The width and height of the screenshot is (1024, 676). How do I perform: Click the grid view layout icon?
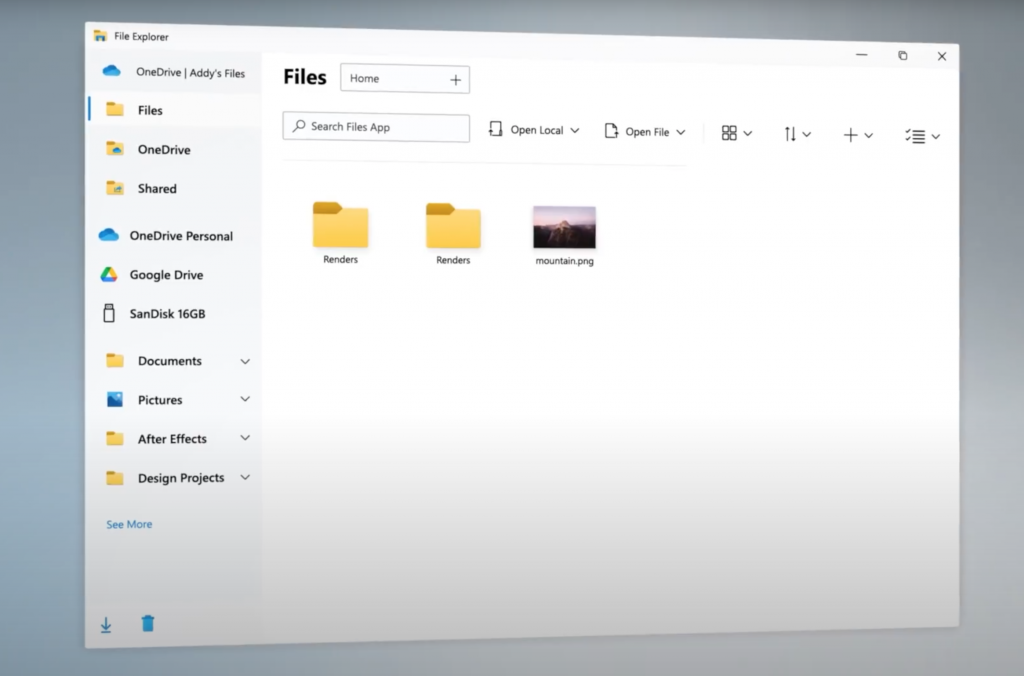[729, 133]
